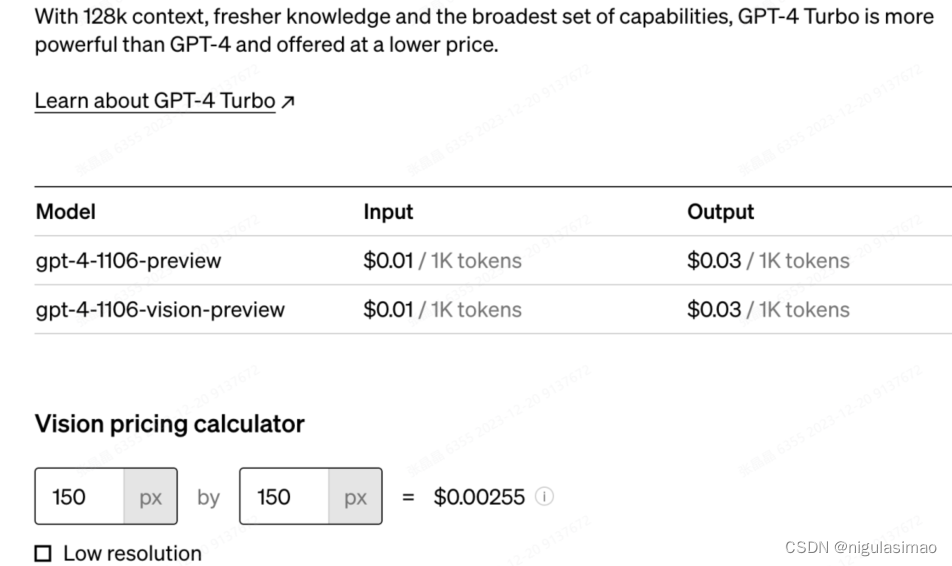Click the Model column header

point(66,212)
